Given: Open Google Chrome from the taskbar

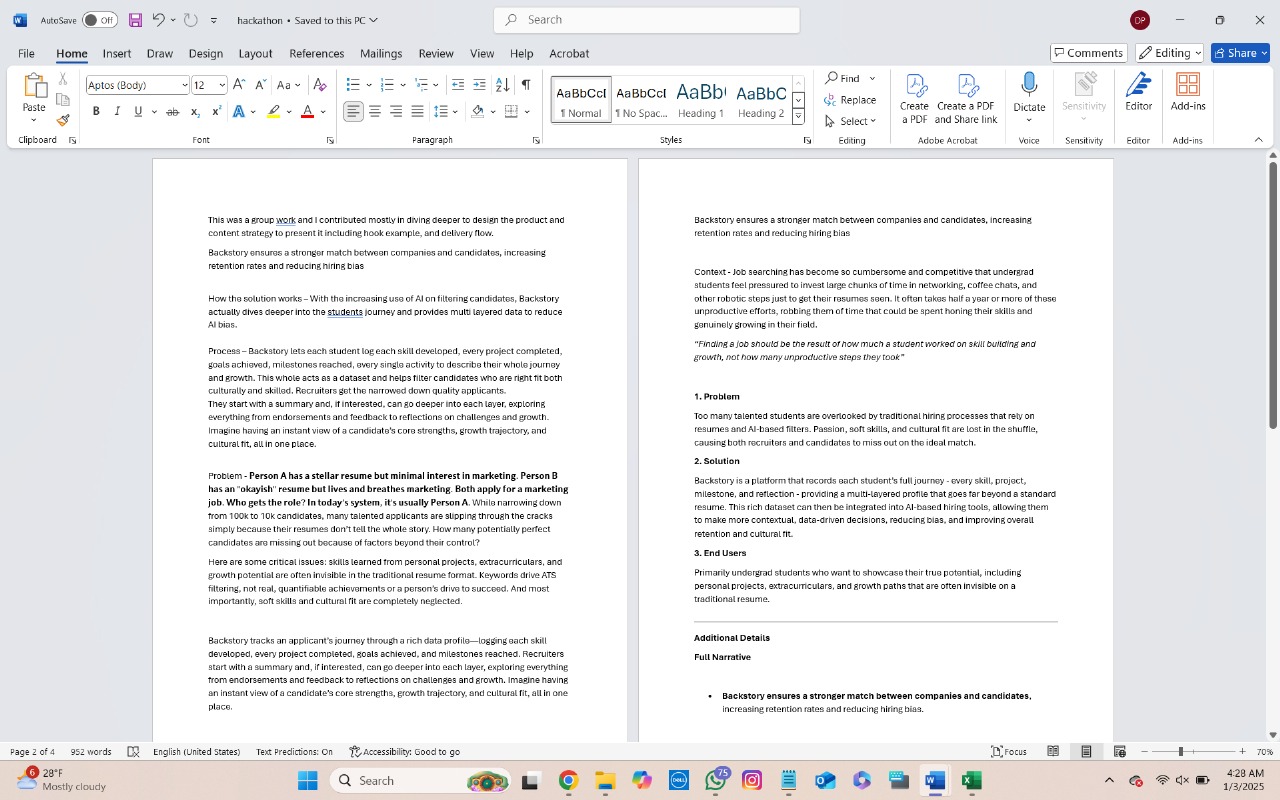Looking at the screenshot, I should point(568,781).
